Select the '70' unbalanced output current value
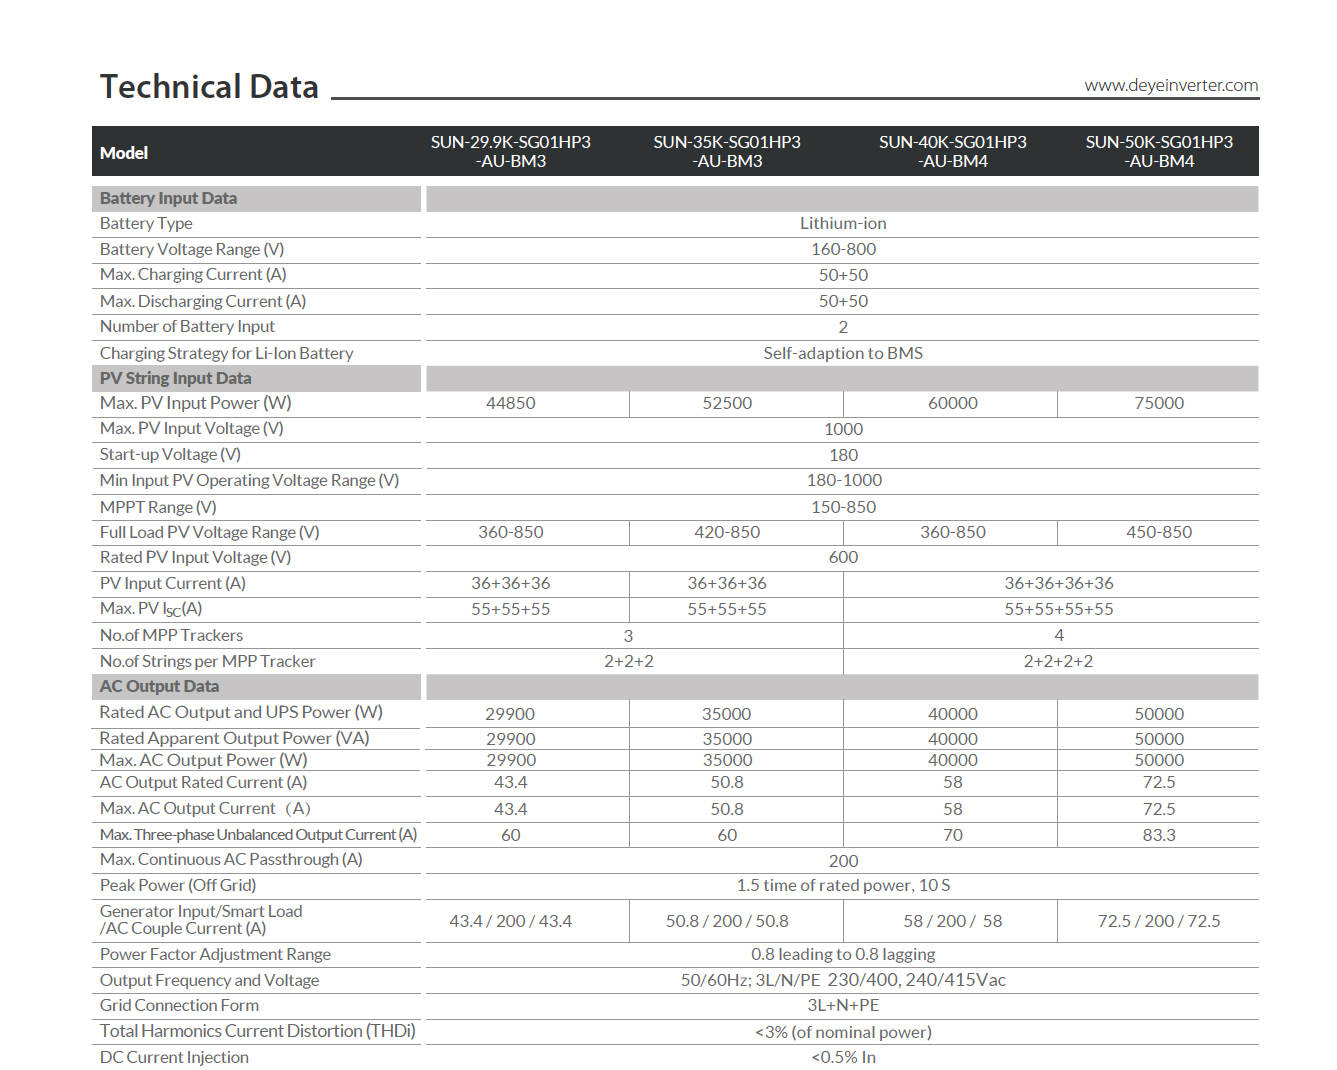 coord(953,835)
